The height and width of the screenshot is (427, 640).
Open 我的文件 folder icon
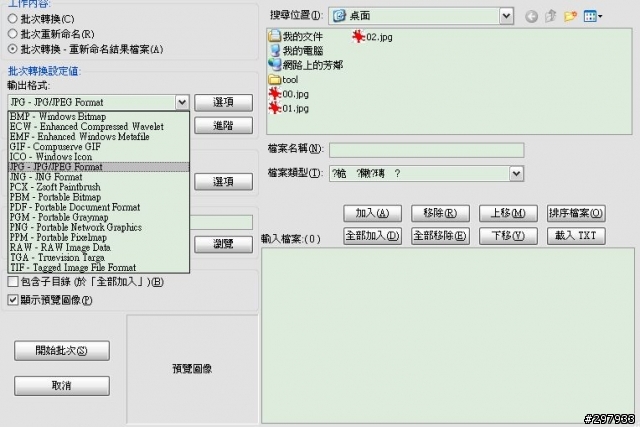tap(275, 36)
